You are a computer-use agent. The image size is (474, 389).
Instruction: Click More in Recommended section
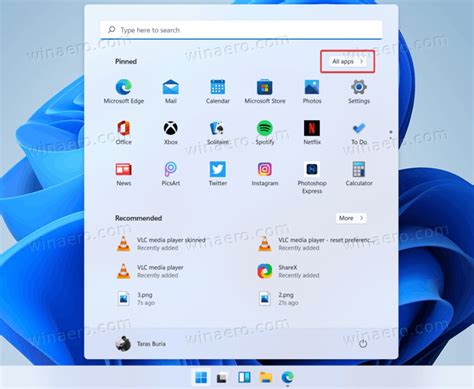pos(351,218)
